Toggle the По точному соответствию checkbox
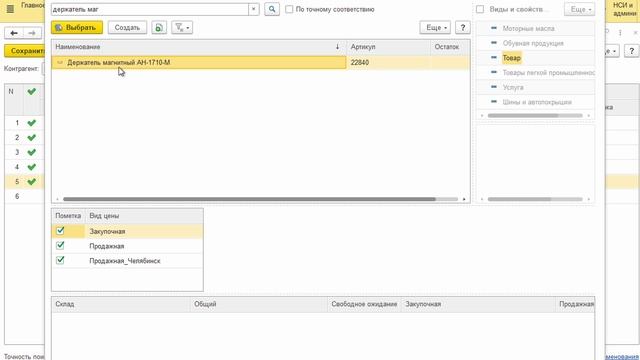640x360 pixels. click(x=289, y=9)
